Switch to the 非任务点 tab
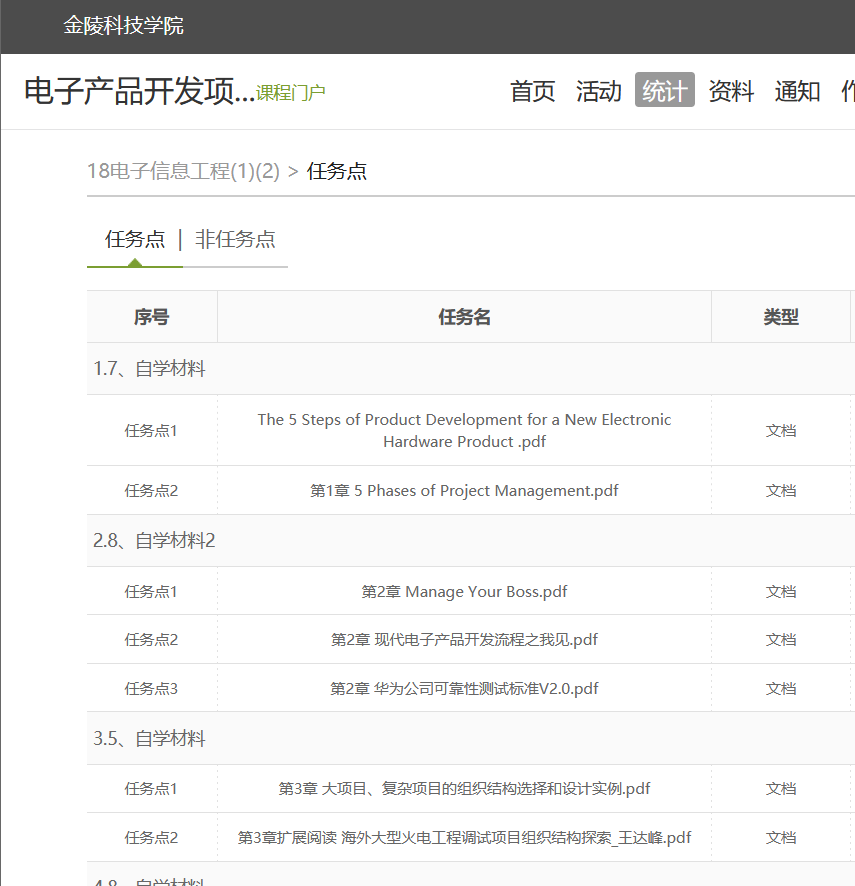Viewport: 855px width, 886px height. tap(235, 240)
